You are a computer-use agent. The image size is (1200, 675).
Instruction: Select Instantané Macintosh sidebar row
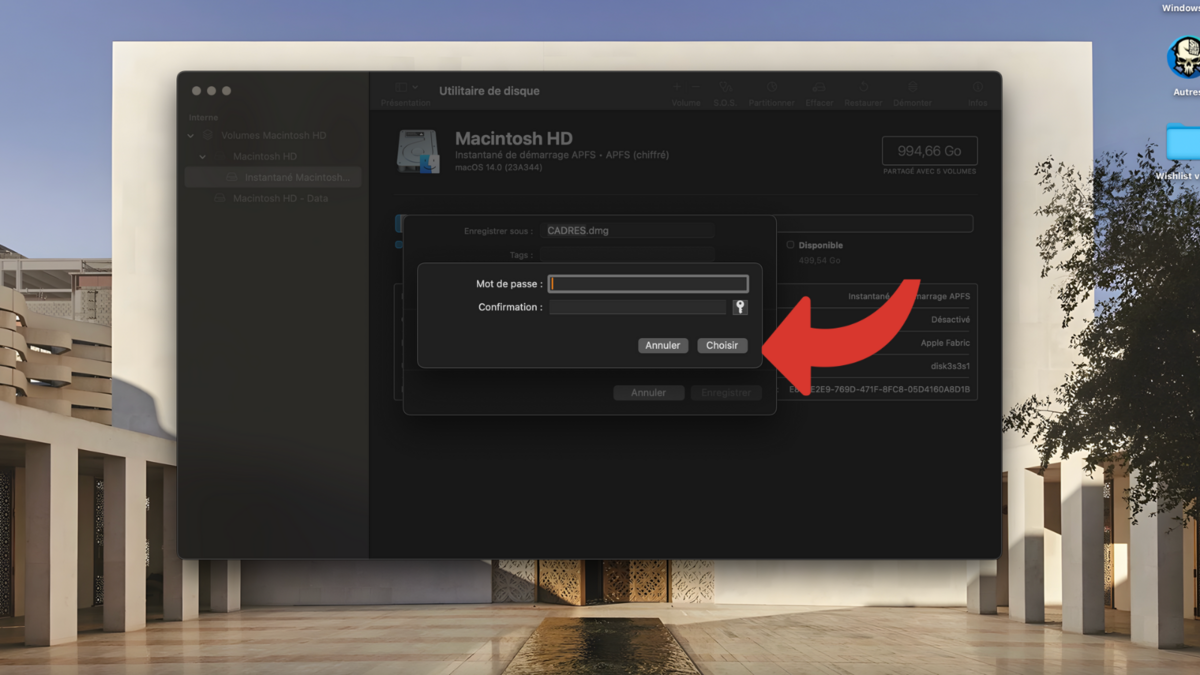pyautogui.click(x=272, y=177)
